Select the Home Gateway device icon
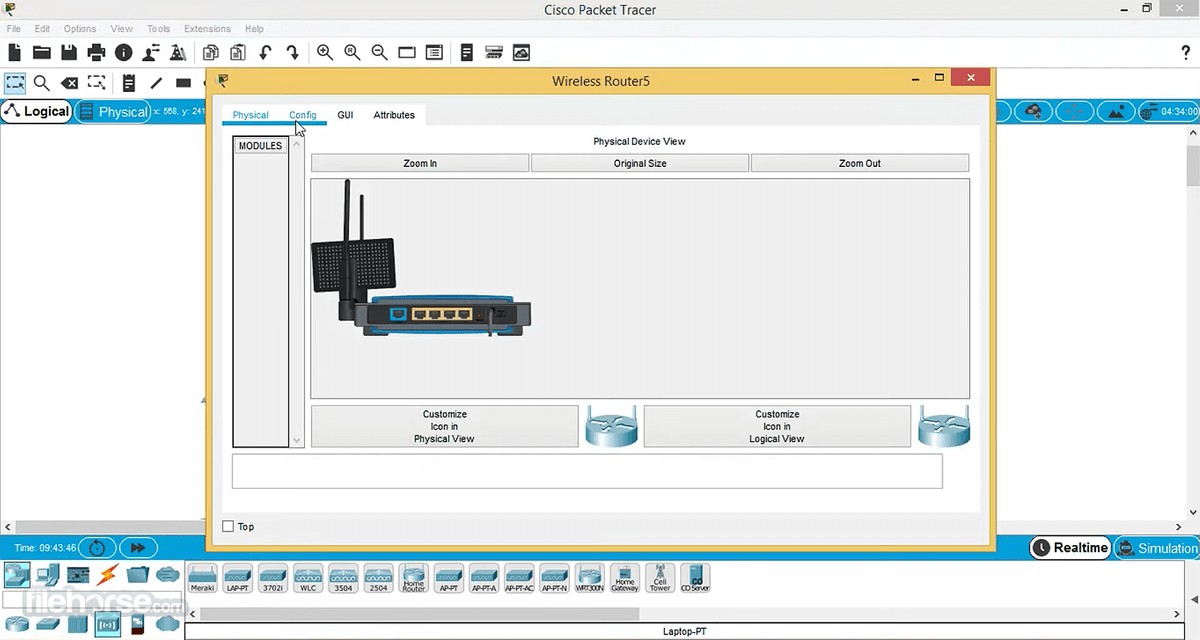 [623, 578]
